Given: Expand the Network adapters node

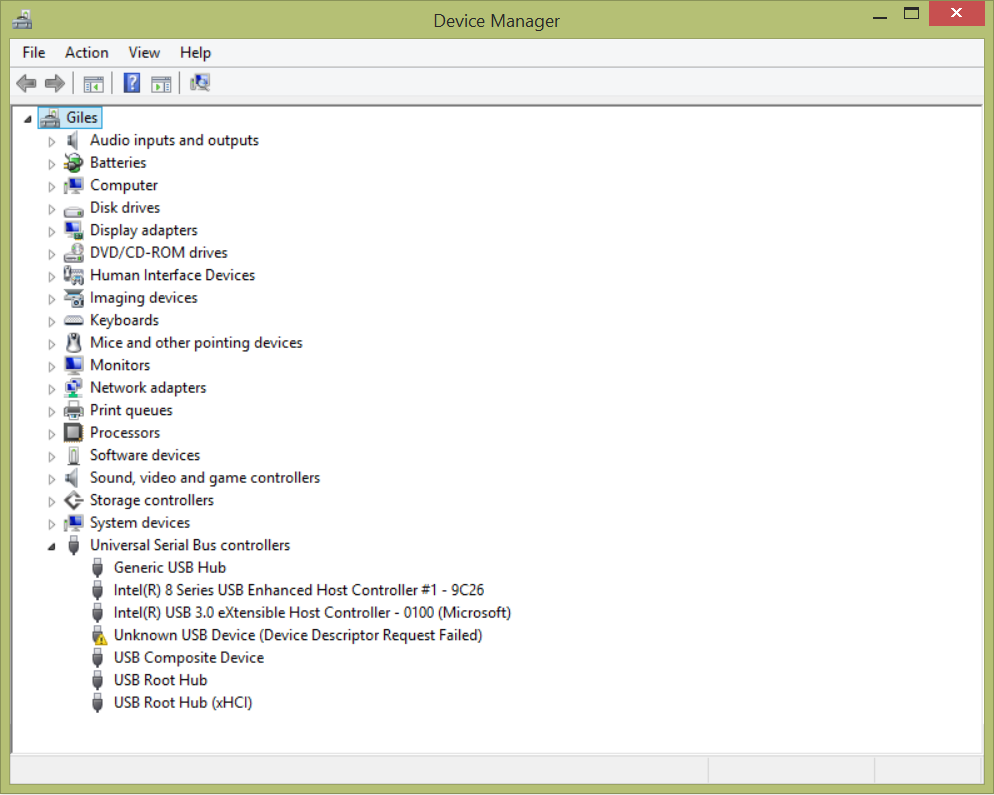Looking at the screenshot, I should pos(52,388).
